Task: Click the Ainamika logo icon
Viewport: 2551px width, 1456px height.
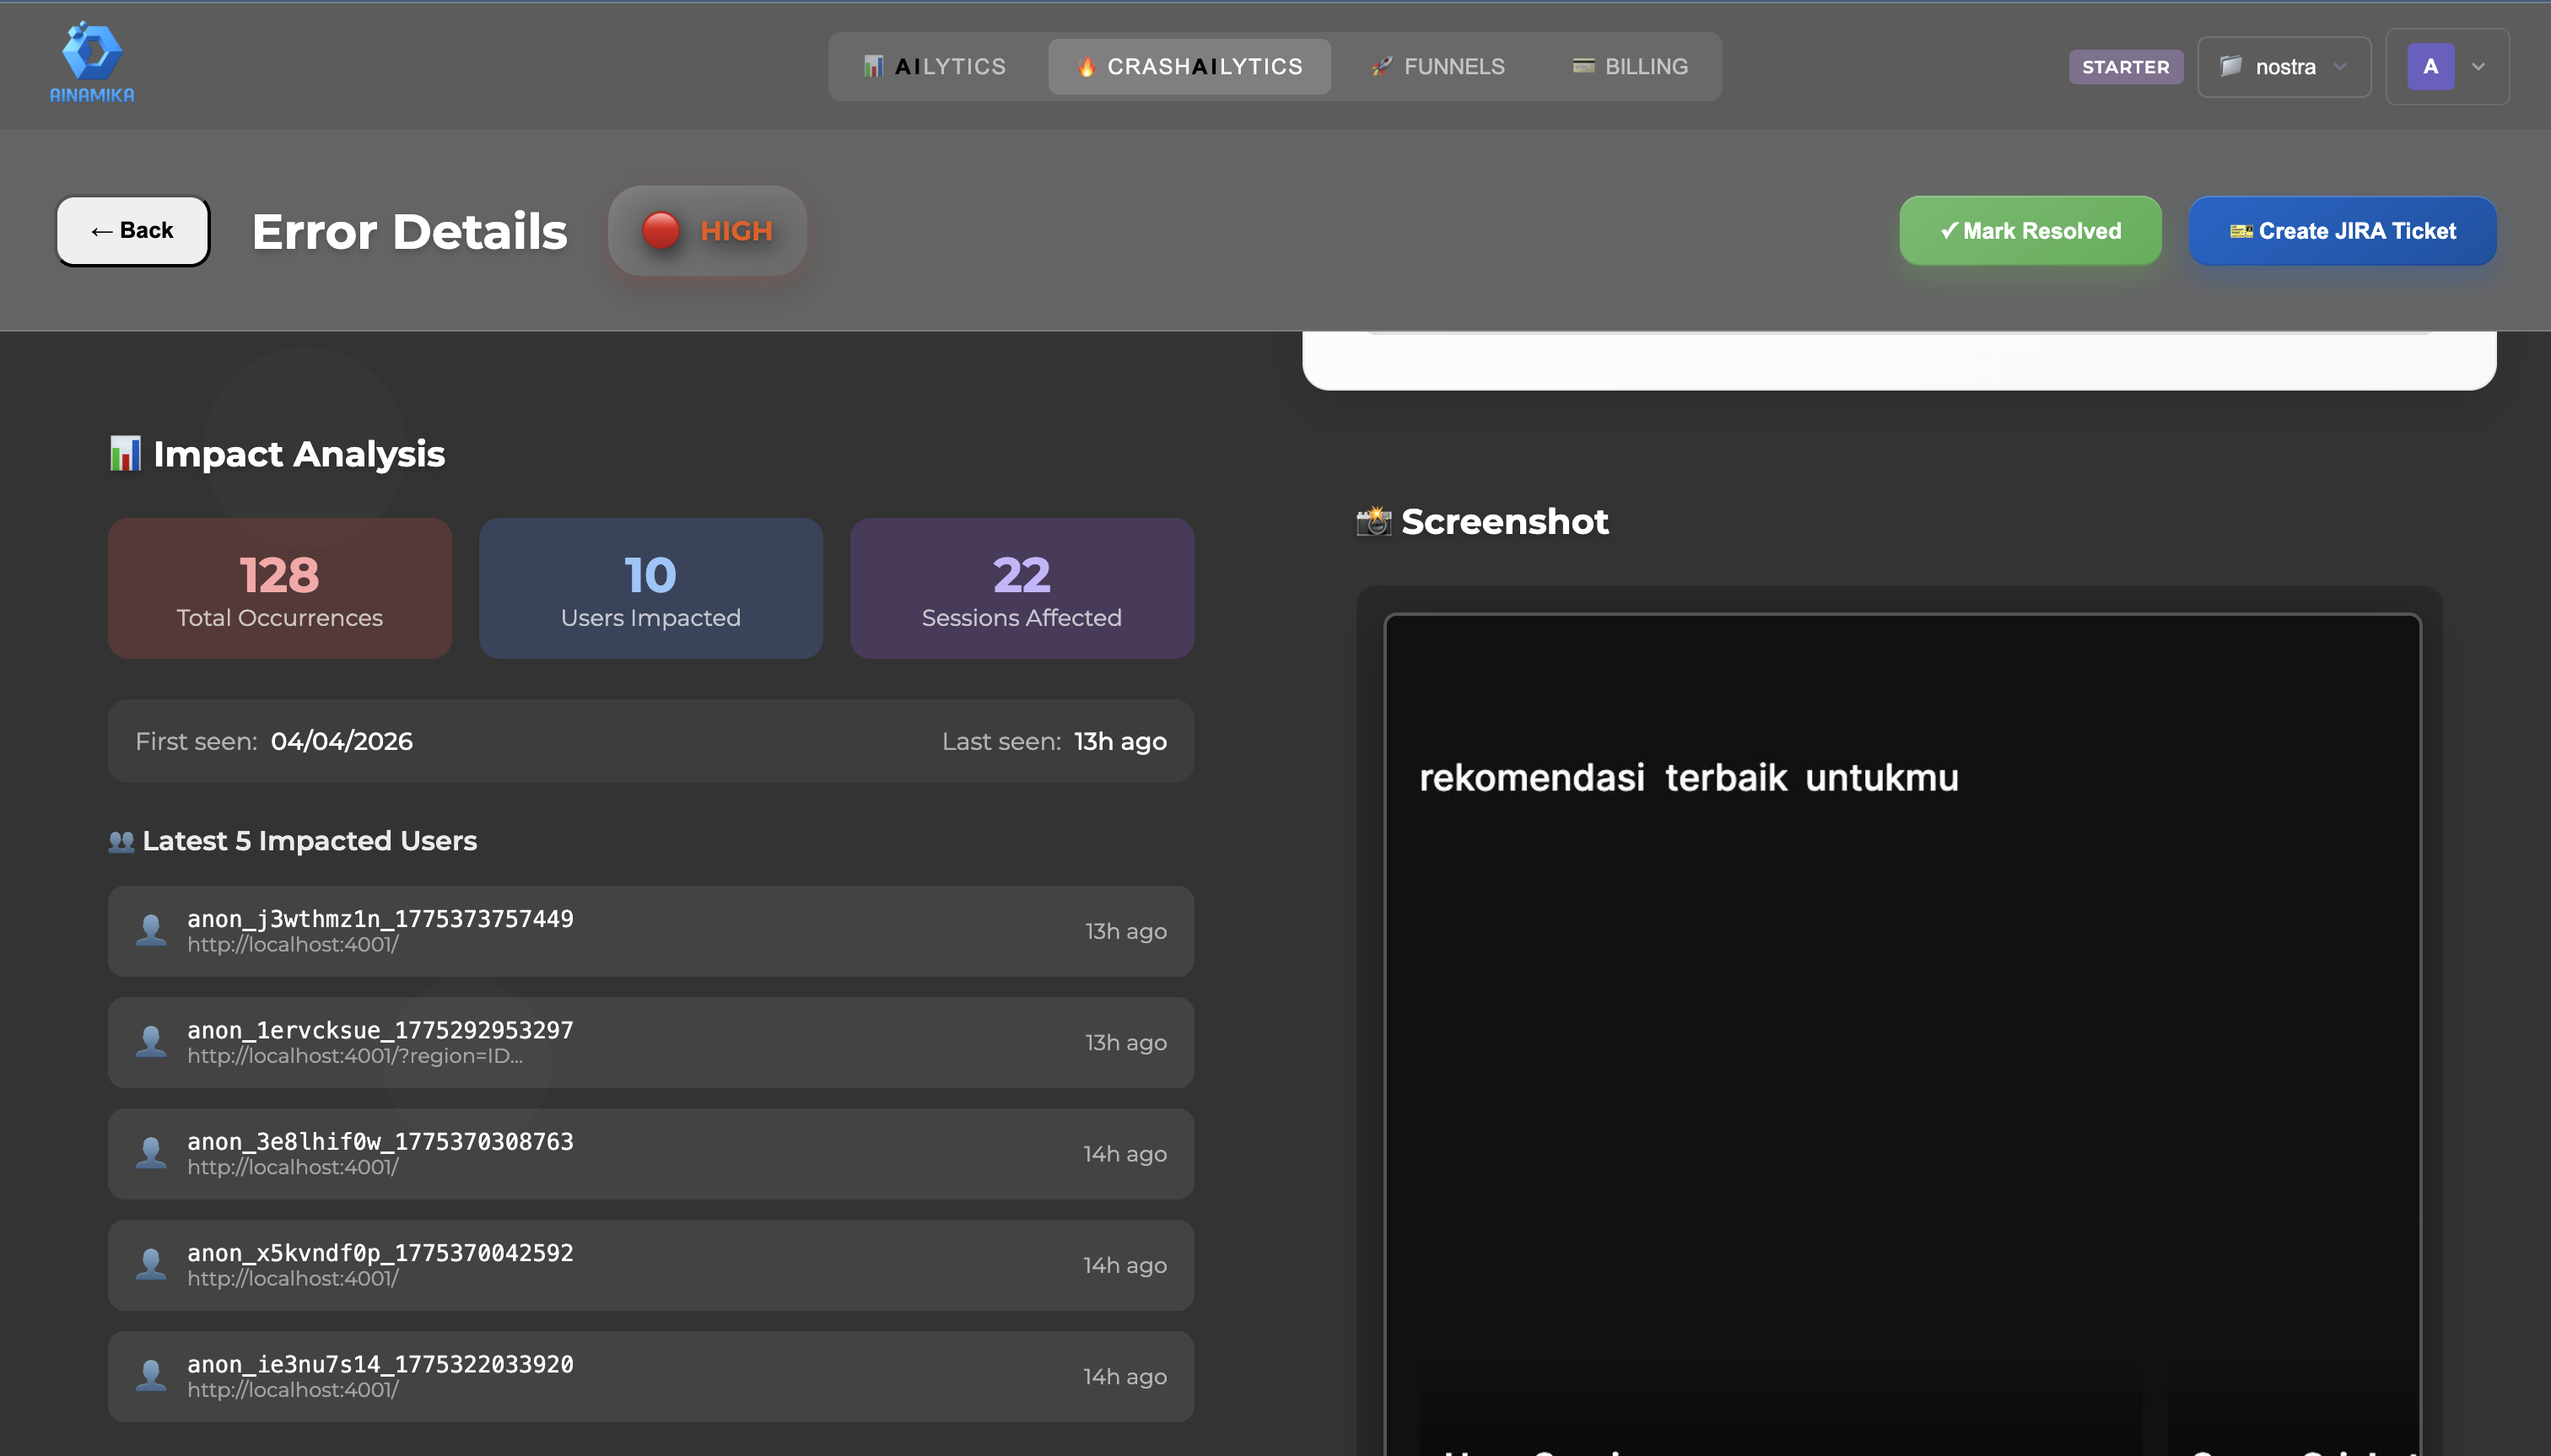Action: (x=91, y=52)
